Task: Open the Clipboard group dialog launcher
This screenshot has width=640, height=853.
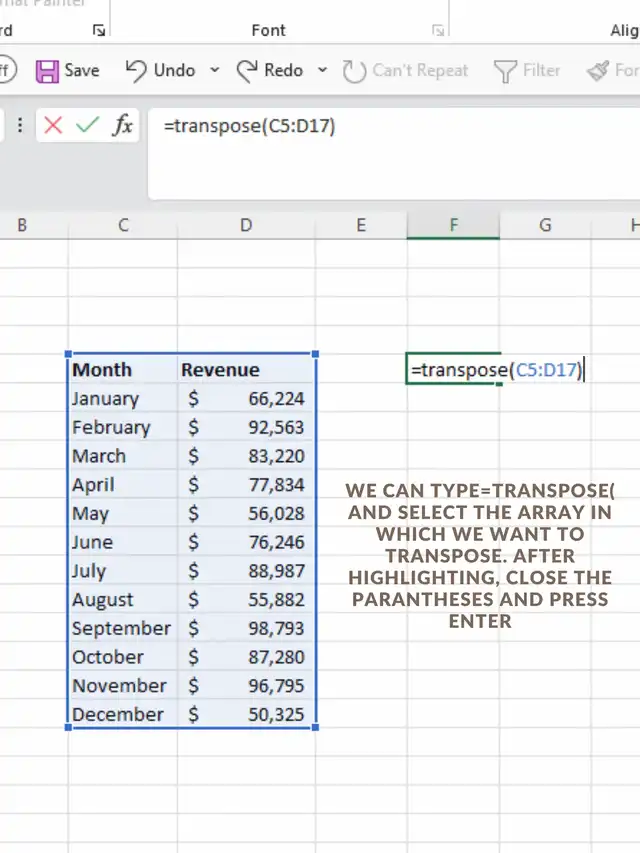Action: click(98, 31)
